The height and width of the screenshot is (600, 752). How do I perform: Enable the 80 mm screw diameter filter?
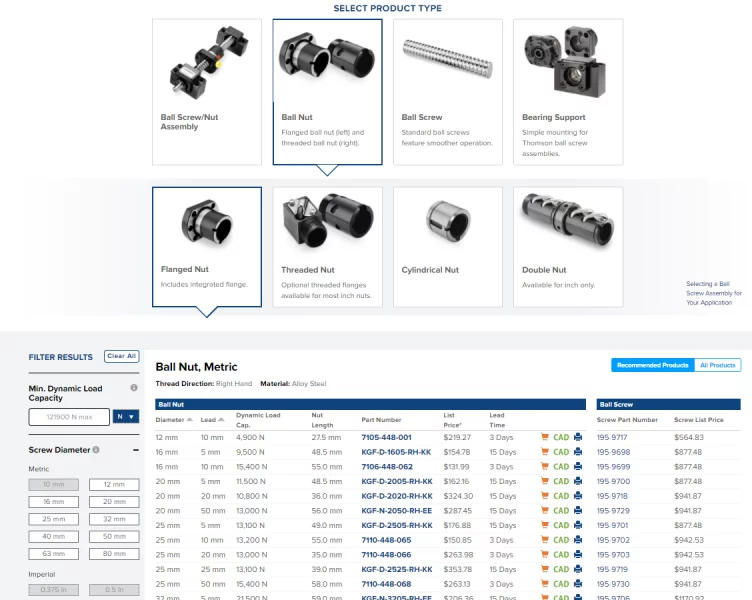click(x=114, y=553)
